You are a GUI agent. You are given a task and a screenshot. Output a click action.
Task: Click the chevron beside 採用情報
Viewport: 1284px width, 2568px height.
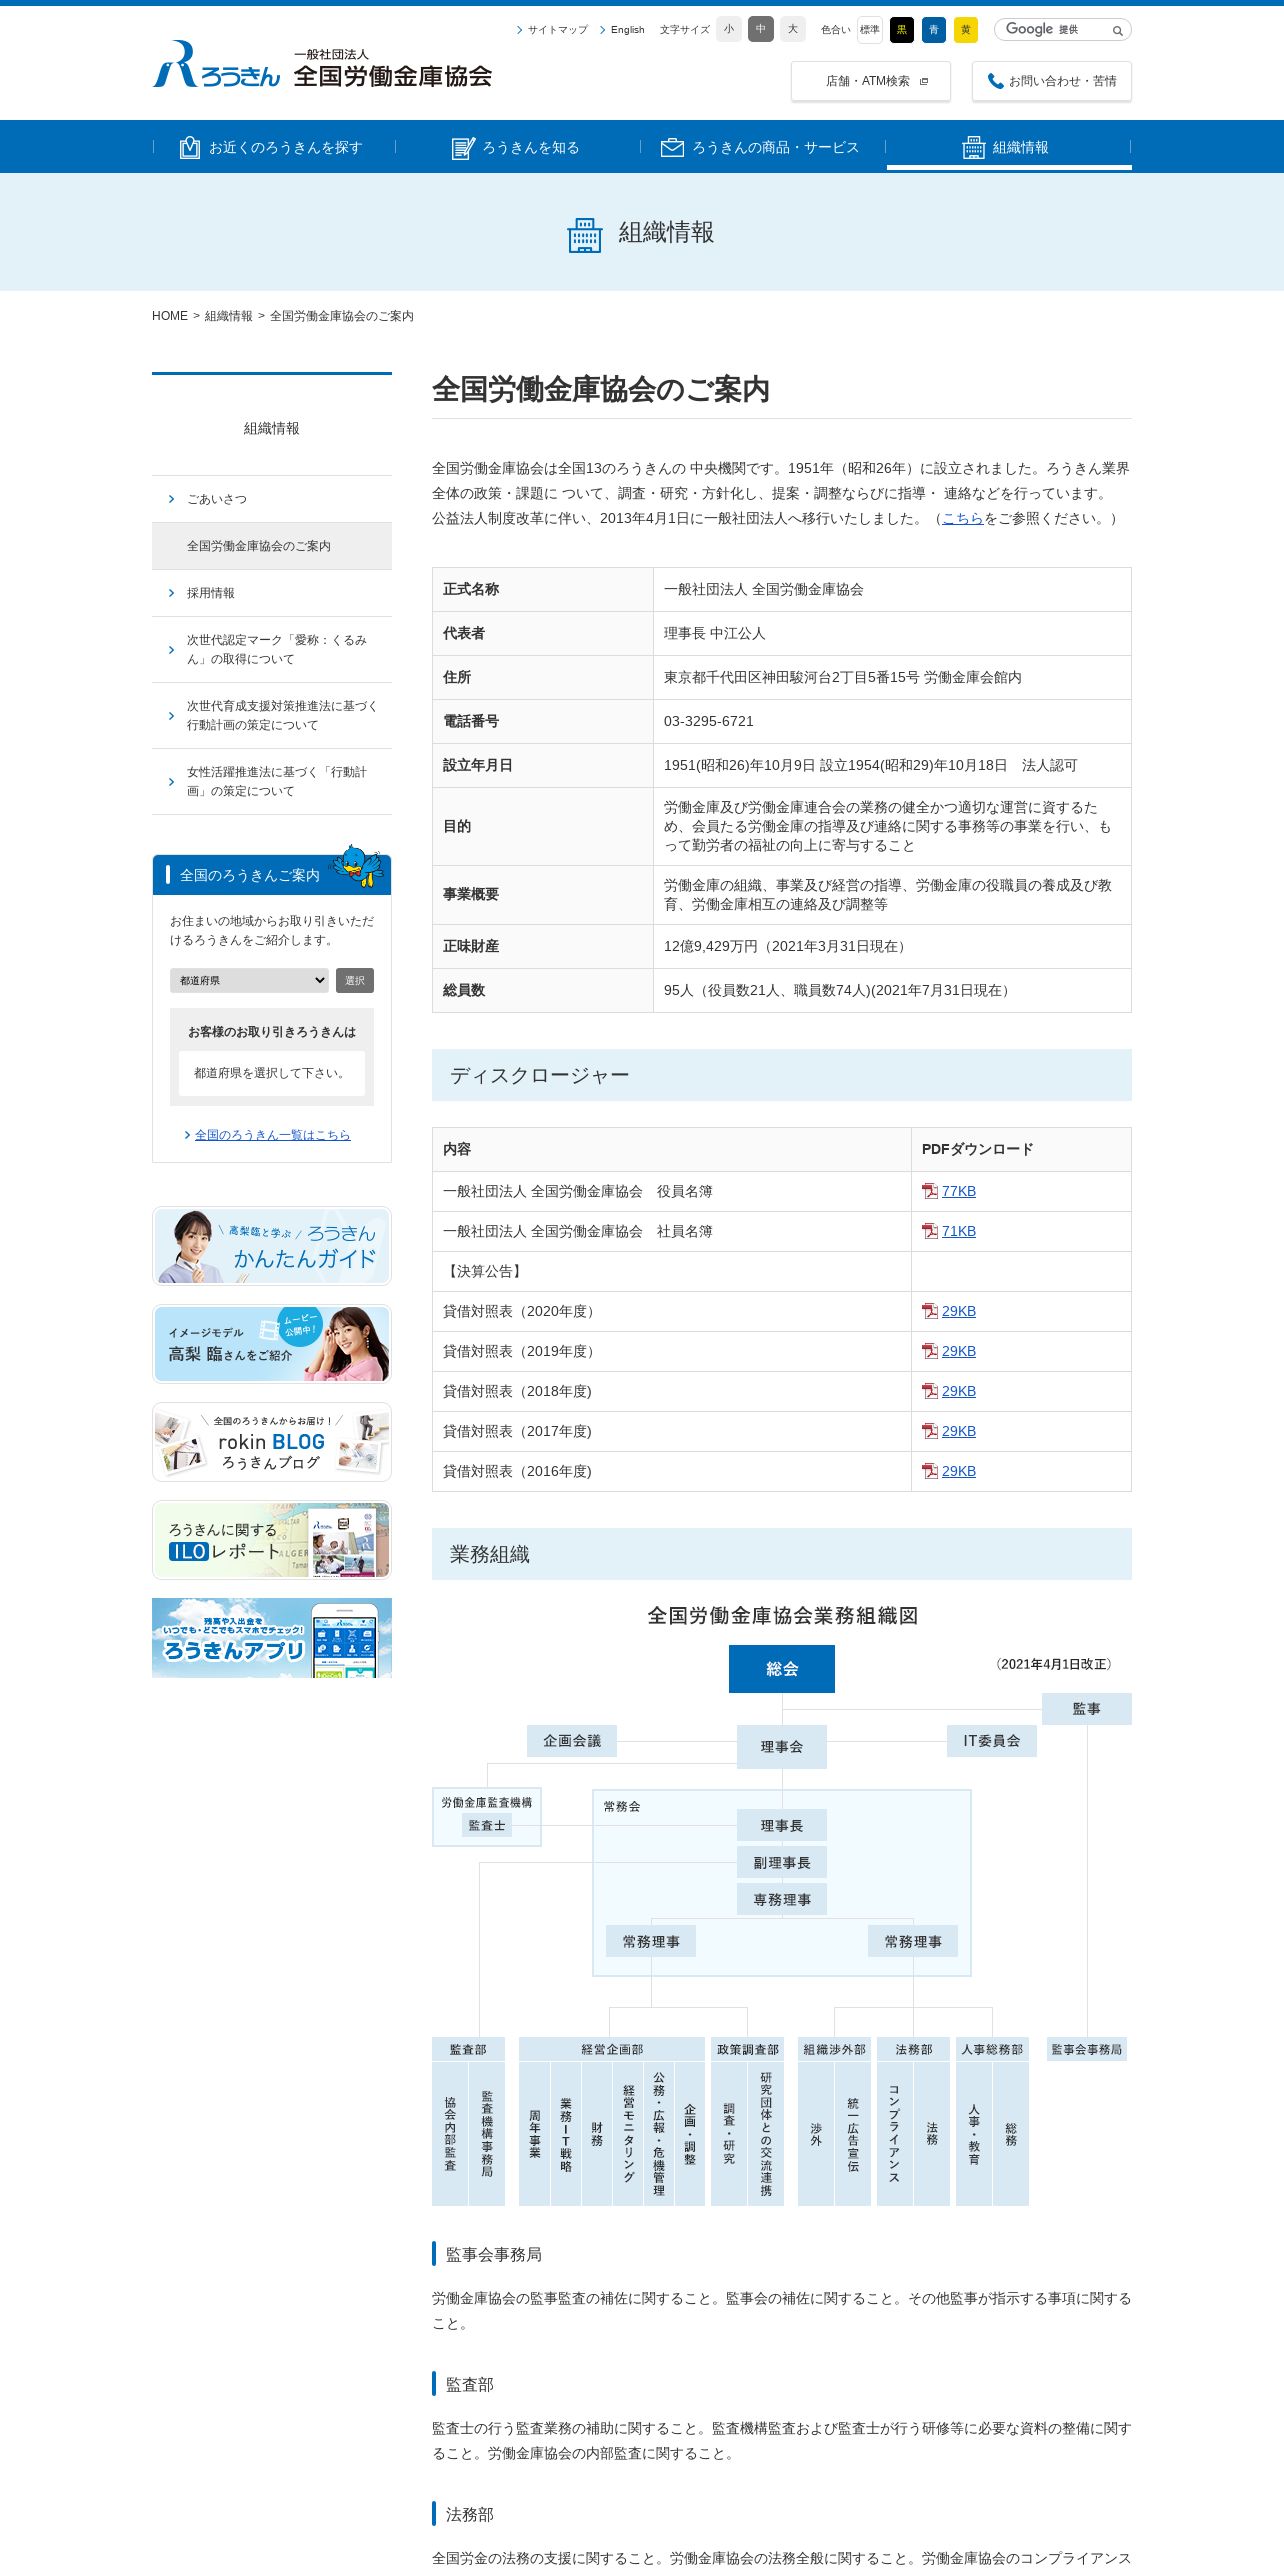click(171, 593)
